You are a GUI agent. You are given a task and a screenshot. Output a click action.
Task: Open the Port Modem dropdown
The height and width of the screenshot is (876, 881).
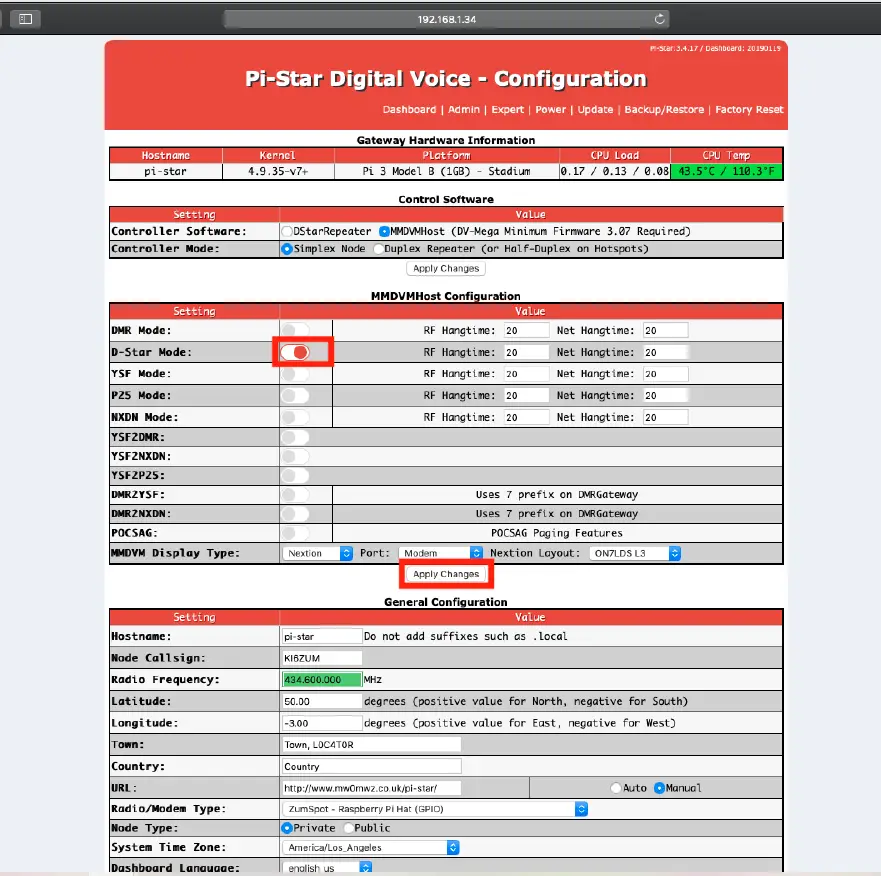[440, 553]
